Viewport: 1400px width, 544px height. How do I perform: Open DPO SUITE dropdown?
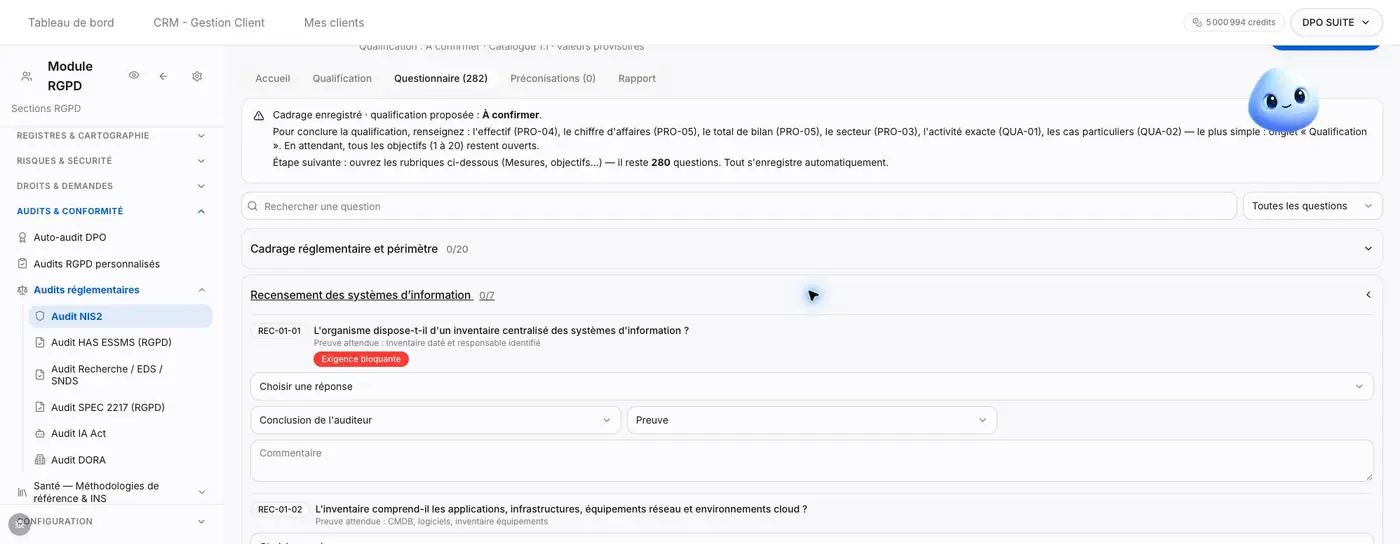click(x=1336, y=22)
